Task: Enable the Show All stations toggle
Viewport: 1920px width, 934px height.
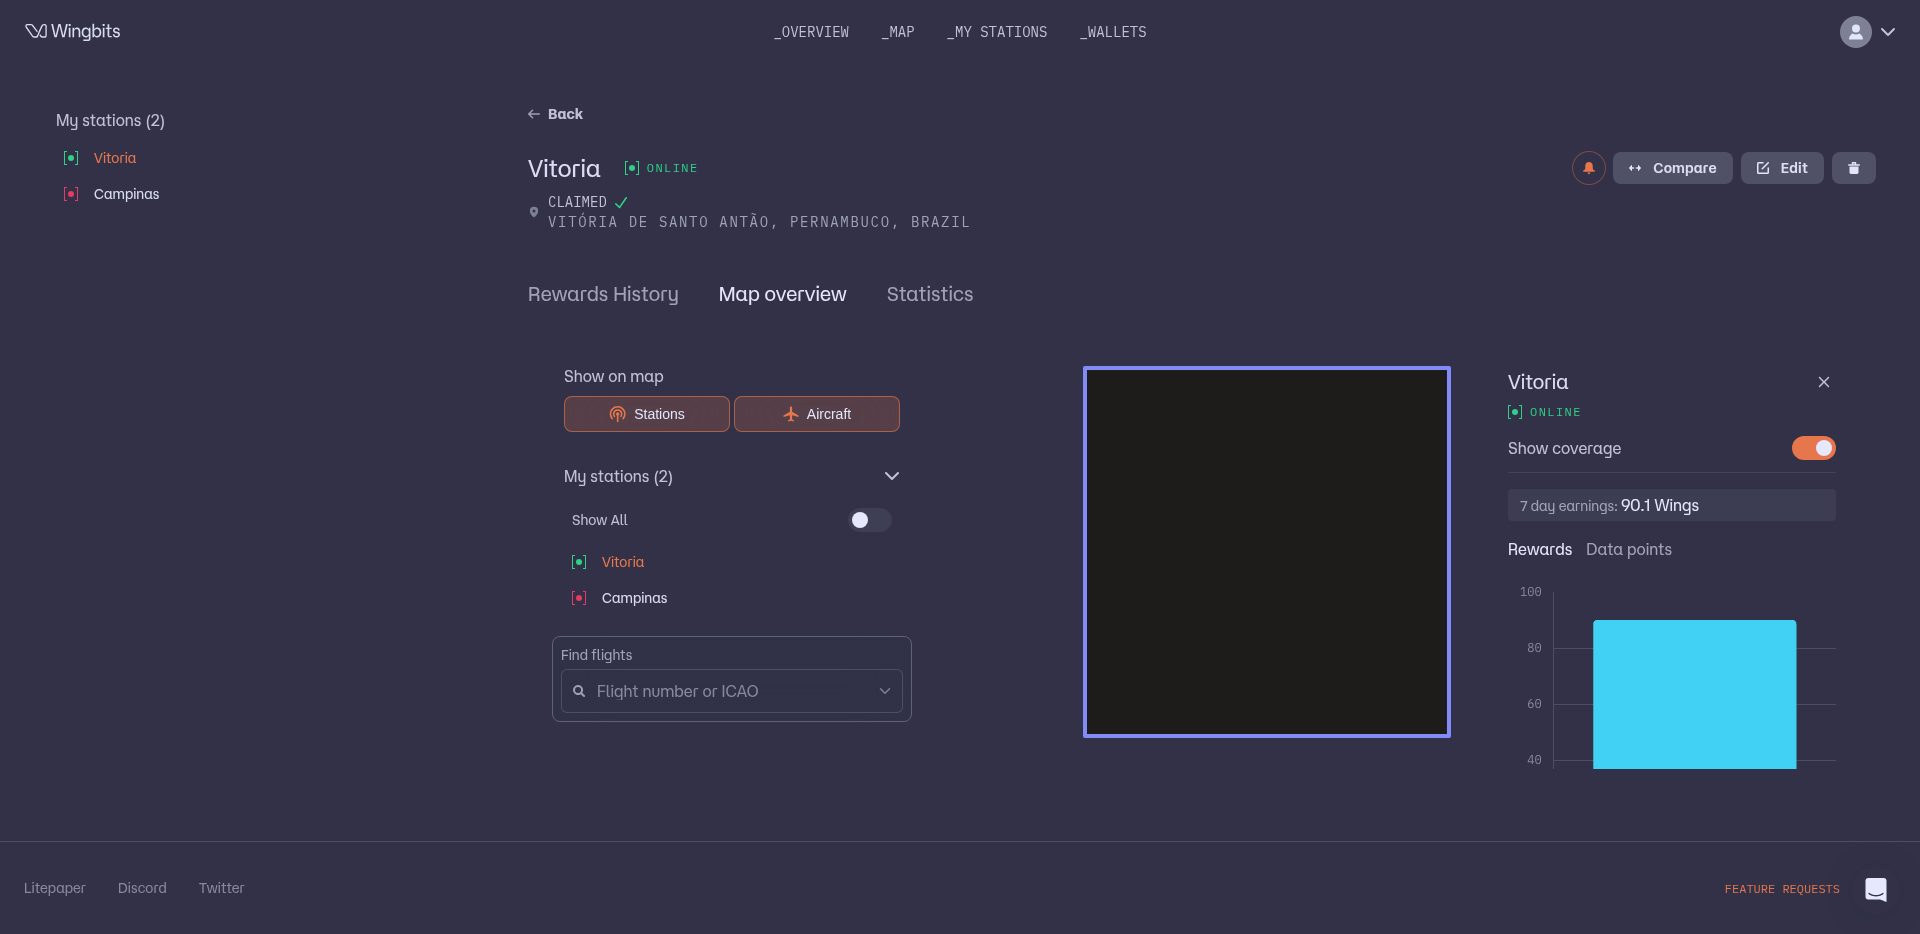Action: (869, 520)
